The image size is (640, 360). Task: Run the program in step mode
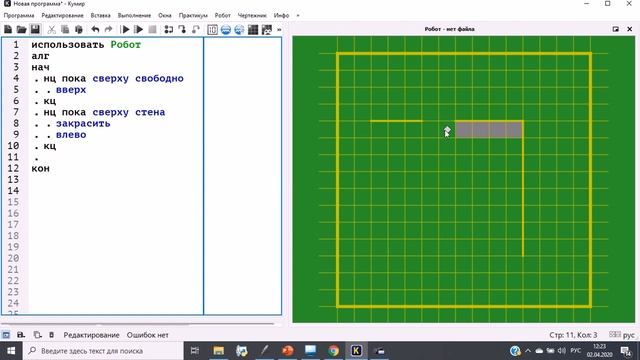[139, 29]
